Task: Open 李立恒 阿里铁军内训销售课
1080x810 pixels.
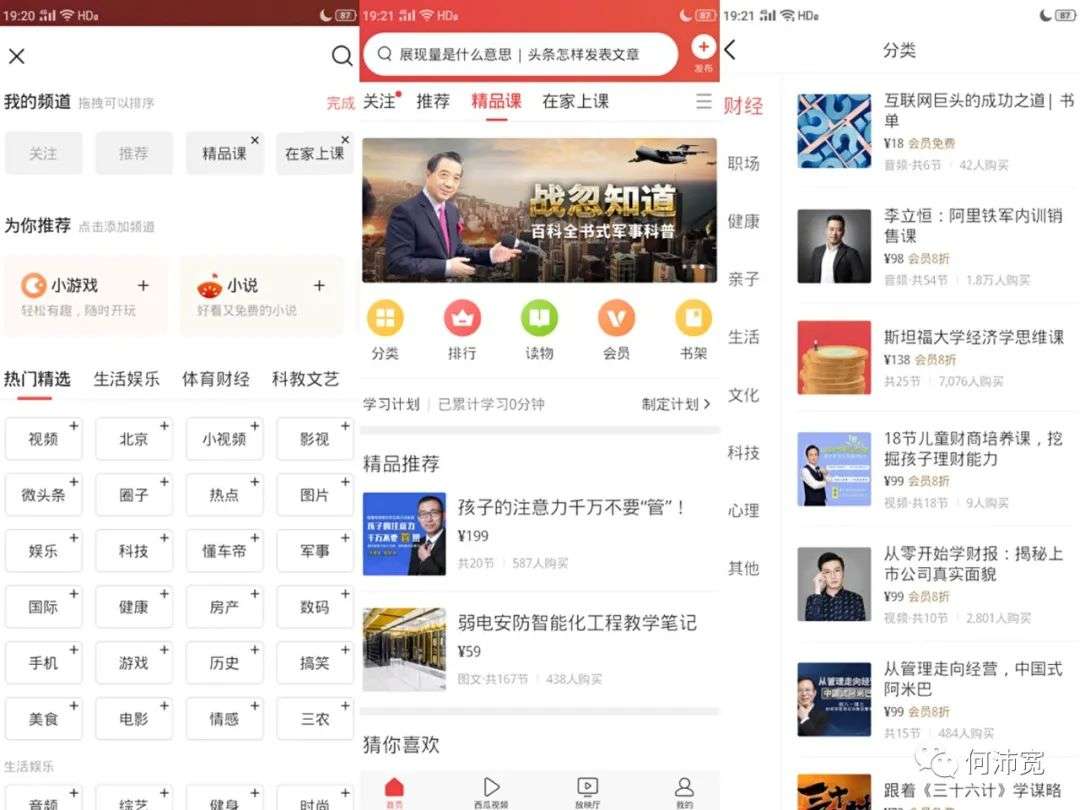Action: click(935, 247)
